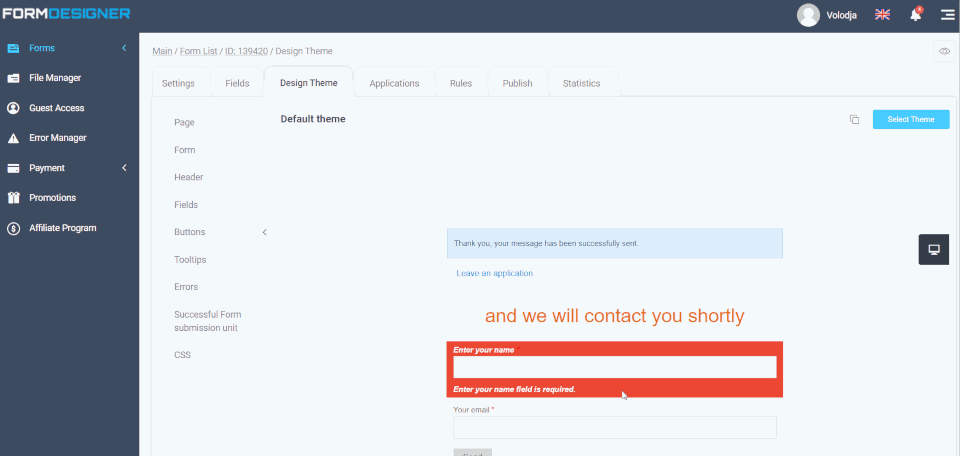The width and height of the screenshot is (960, 456).
Task: Open Fields design settings in sidebar
Action: click(x=186, y=205)
